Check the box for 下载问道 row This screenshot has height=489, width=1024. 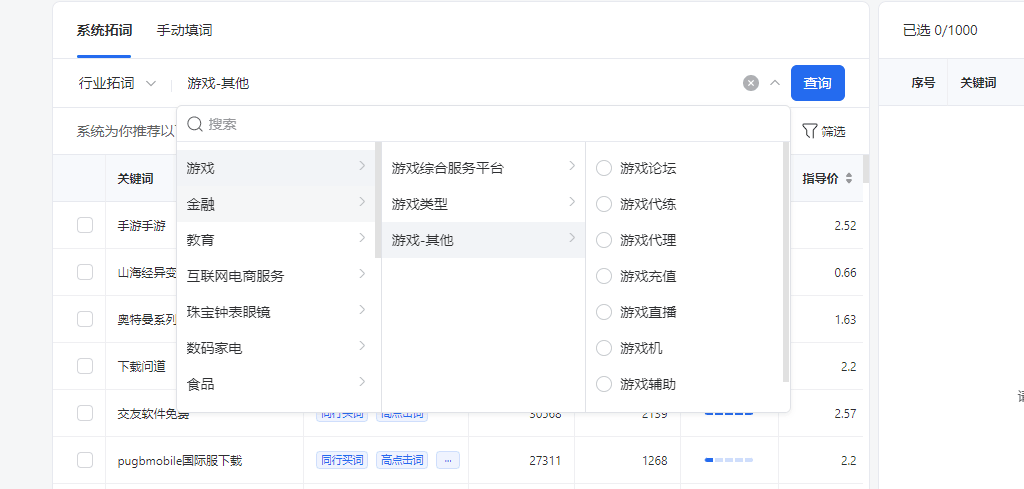tap(85, 366)
